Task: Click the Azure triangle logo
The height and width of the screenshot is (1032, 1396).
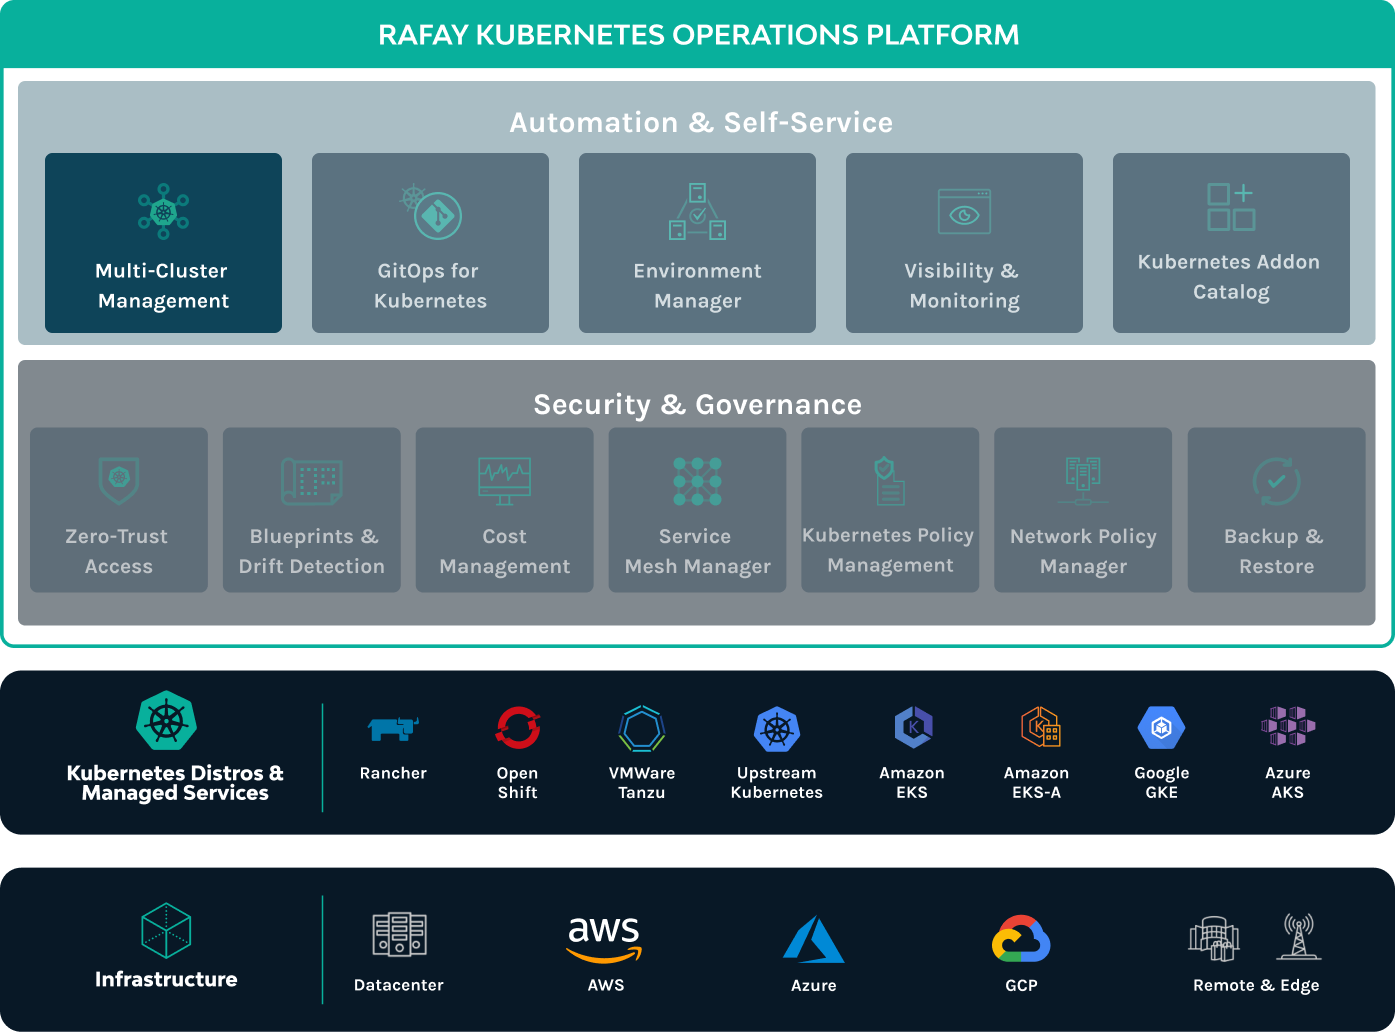Action: pos(813,940)
